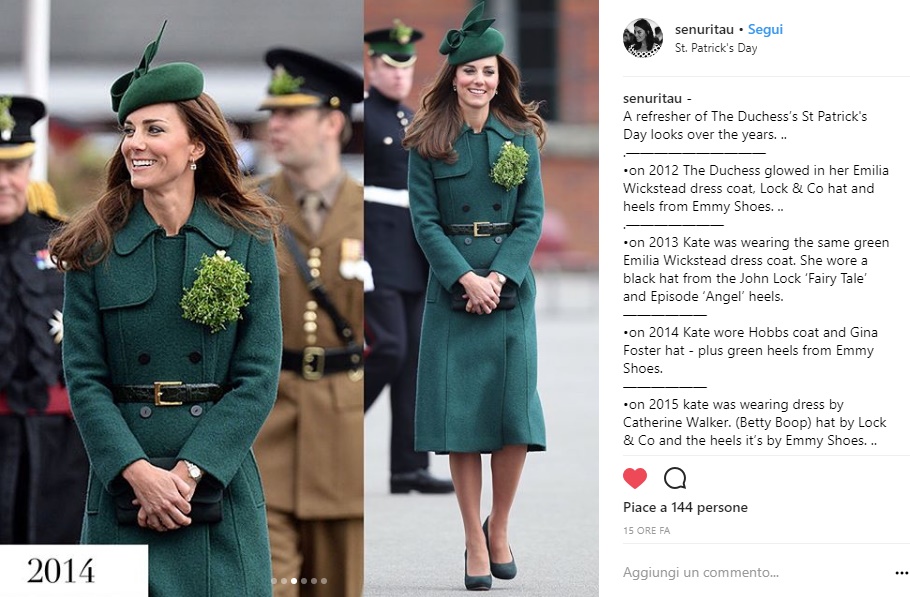Open senuritau username in post header

tap(704, 30)
